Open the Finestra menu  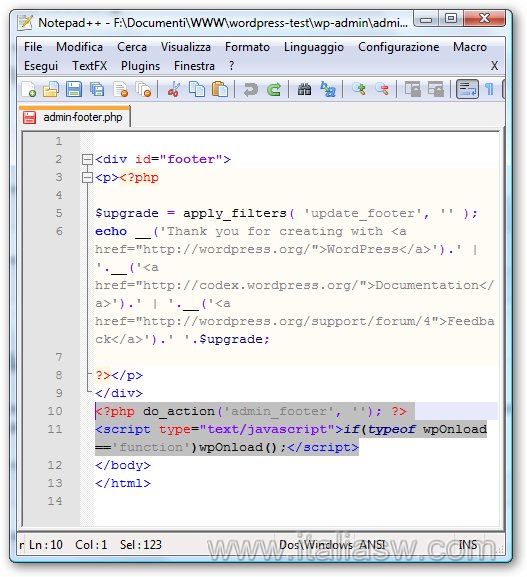(x=194, y=66)
